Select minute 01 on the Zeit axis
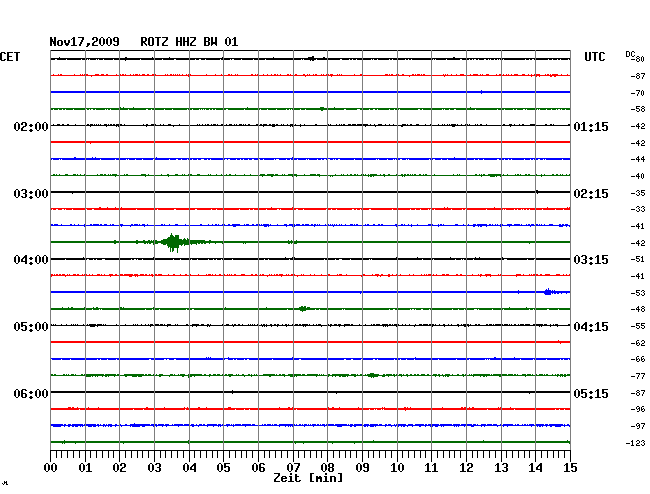The image size is (650, 494). (x=85, y=467)
